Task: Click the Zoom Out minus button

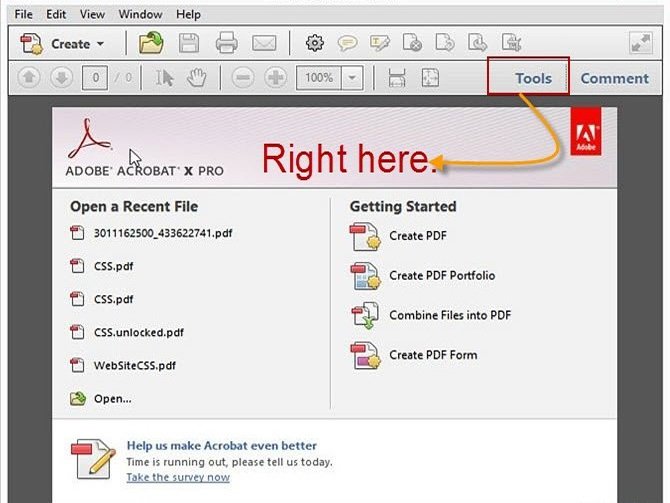Action: (243, 78)
